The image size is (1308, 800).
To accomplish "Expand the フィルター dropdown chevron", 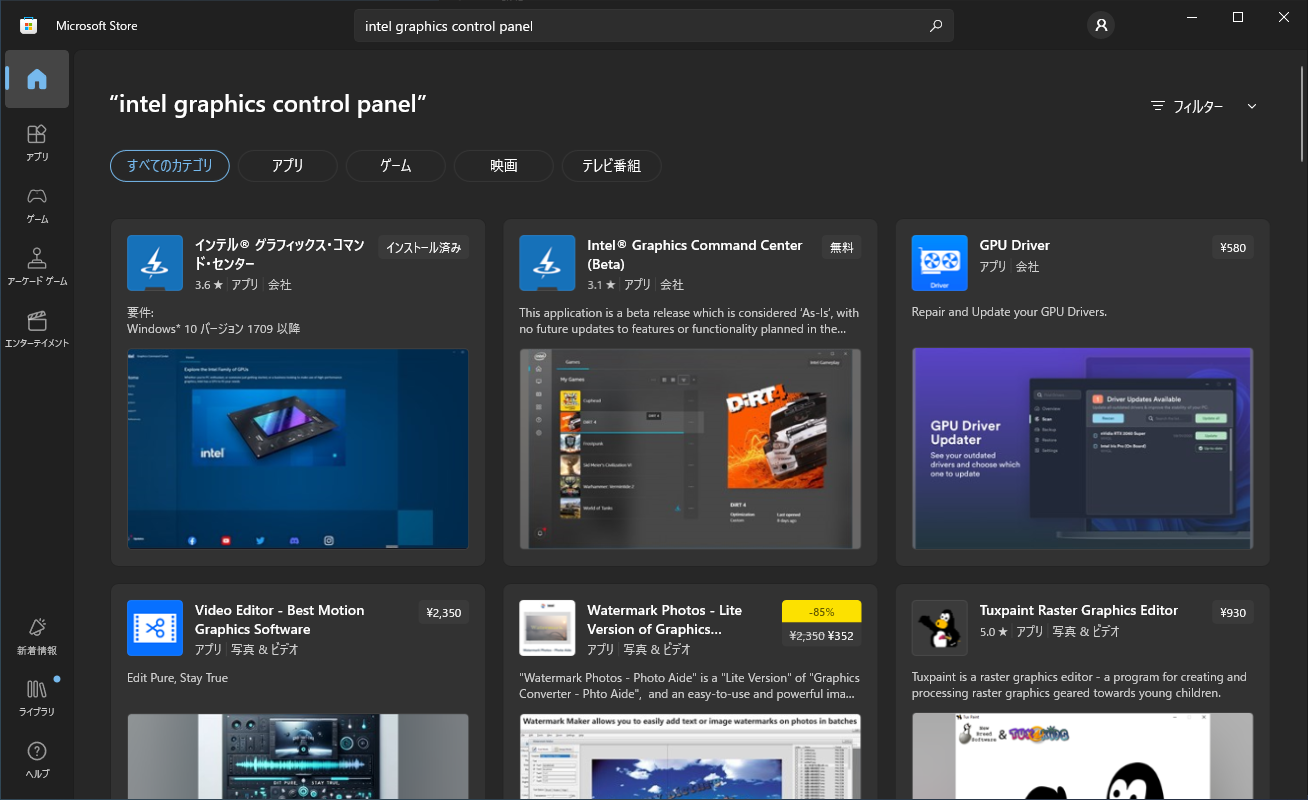I will pyautogui.click(x=1252, y=106).
